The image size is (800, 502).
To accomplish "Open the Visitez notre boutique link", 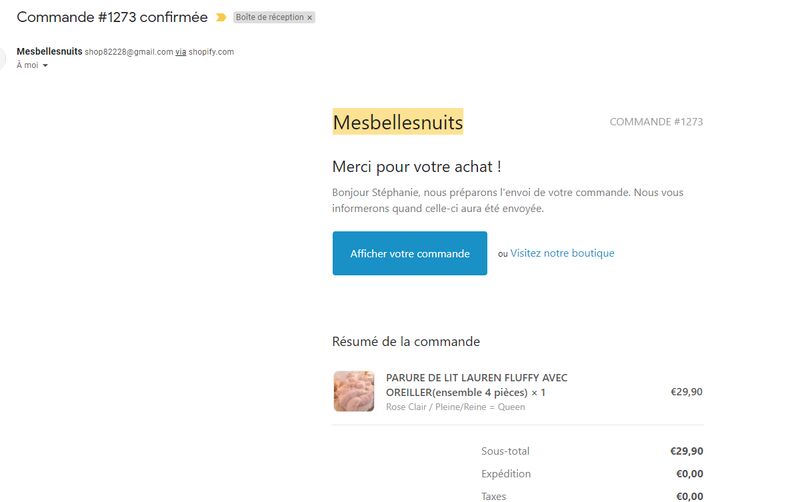I will pyautogui.click(x=562, y=253).
